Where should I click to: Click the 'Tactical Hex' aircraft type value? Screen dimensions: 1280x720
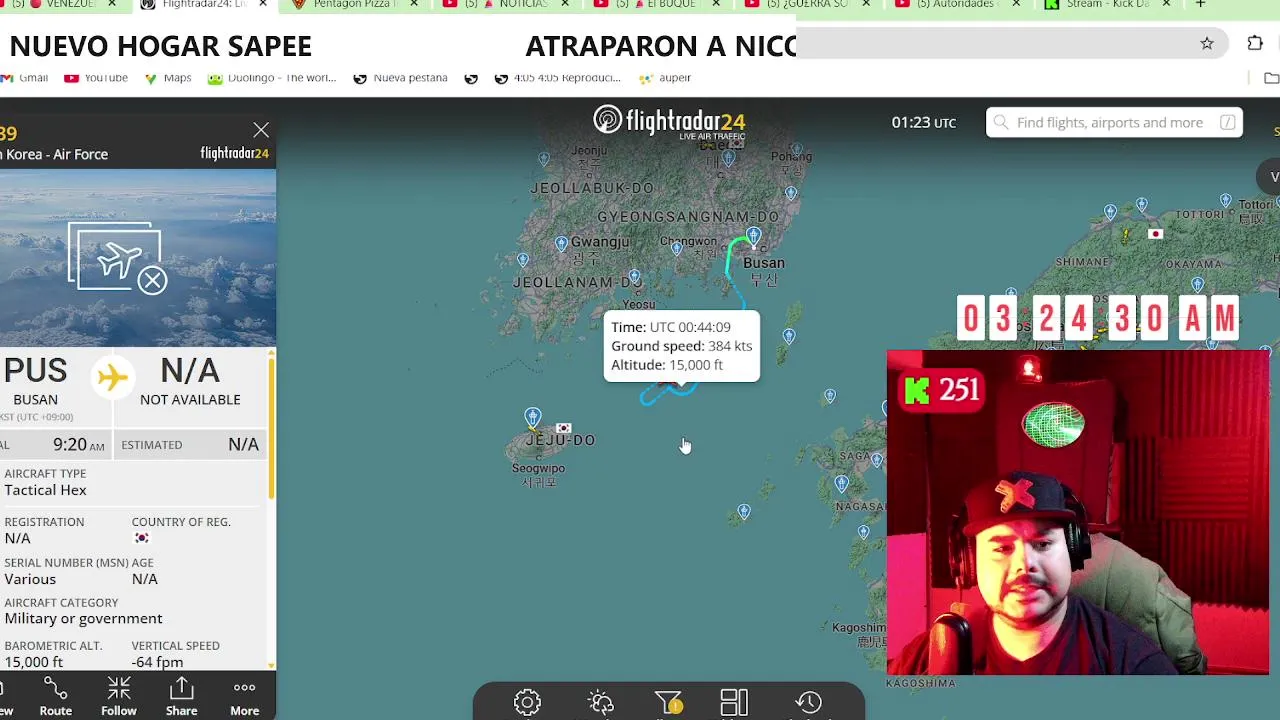click(x=45, y=490)
